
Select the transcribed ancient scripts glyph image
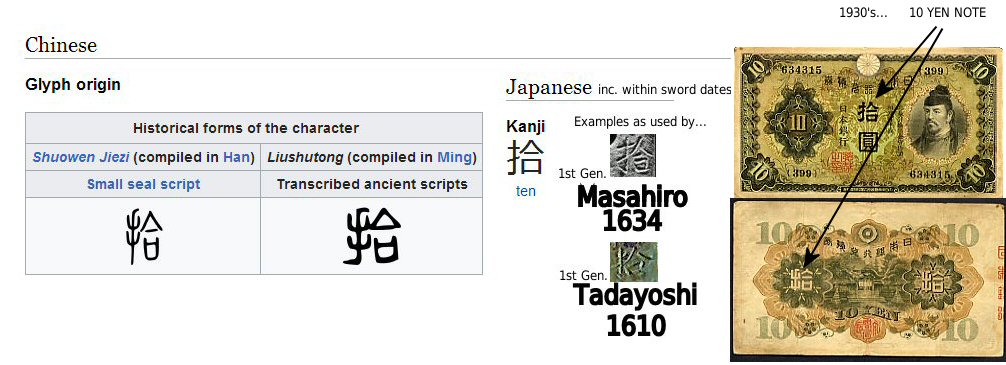point(371,236)
